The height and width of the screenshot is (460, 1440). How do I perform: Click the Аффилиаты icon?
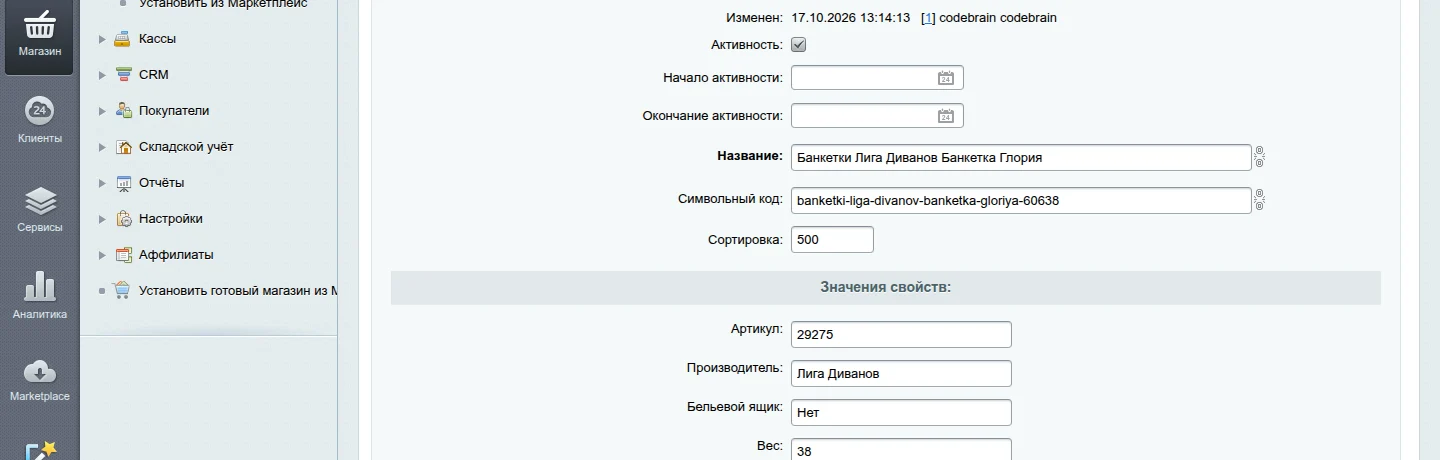point(123,255)
